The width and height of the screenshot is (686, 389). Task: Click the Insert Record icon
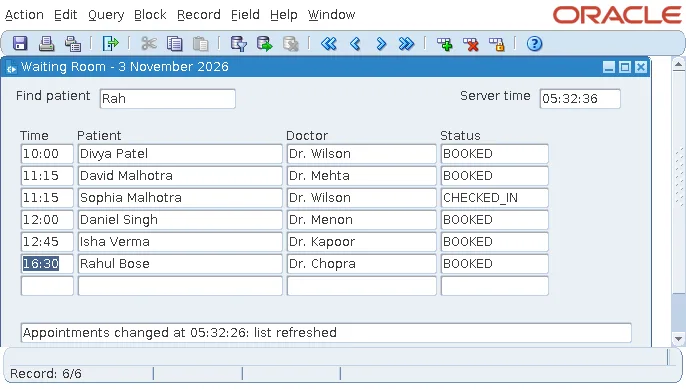(x=444, y=44)
